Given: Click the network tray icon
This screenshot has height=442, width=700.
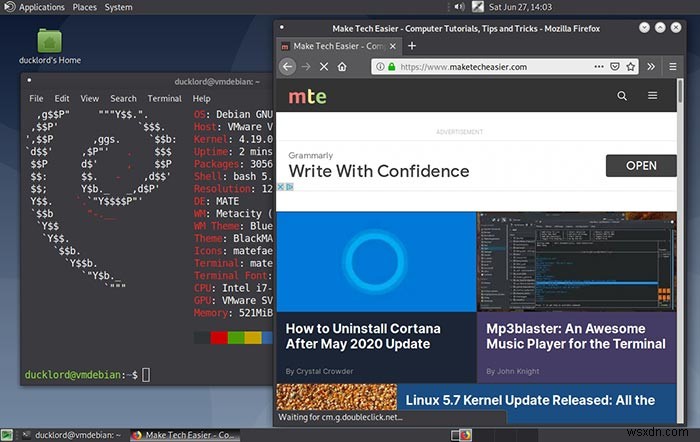Looking at the screenshot, I should coord(478,7).
